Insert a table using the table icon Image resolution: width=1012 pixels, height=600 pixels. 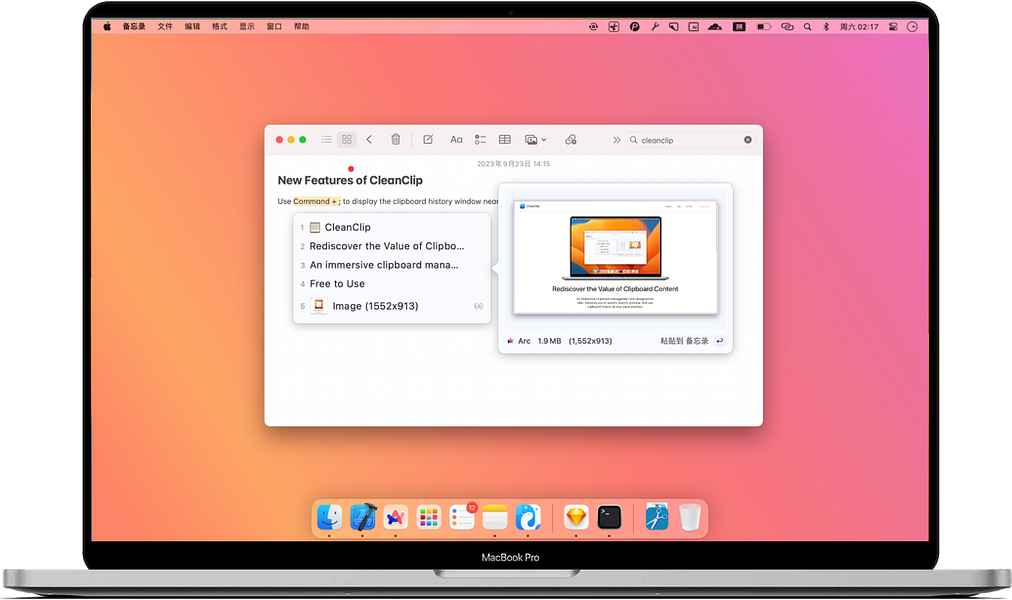coord(505,139)
